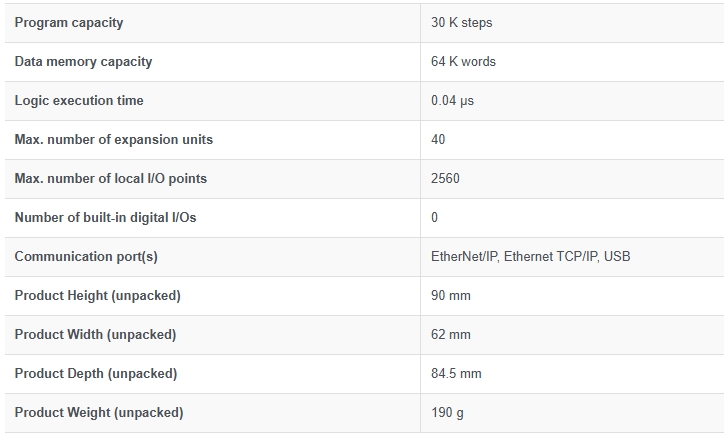
Task: Click the Logic execution time label
Action: 79,101
